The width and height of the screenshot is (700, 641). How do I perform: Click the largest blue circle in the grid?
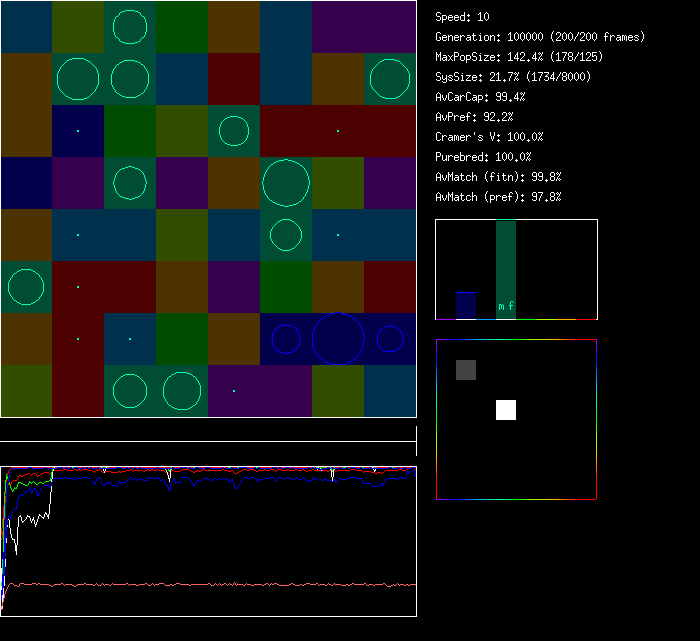(x=338, y=339)
